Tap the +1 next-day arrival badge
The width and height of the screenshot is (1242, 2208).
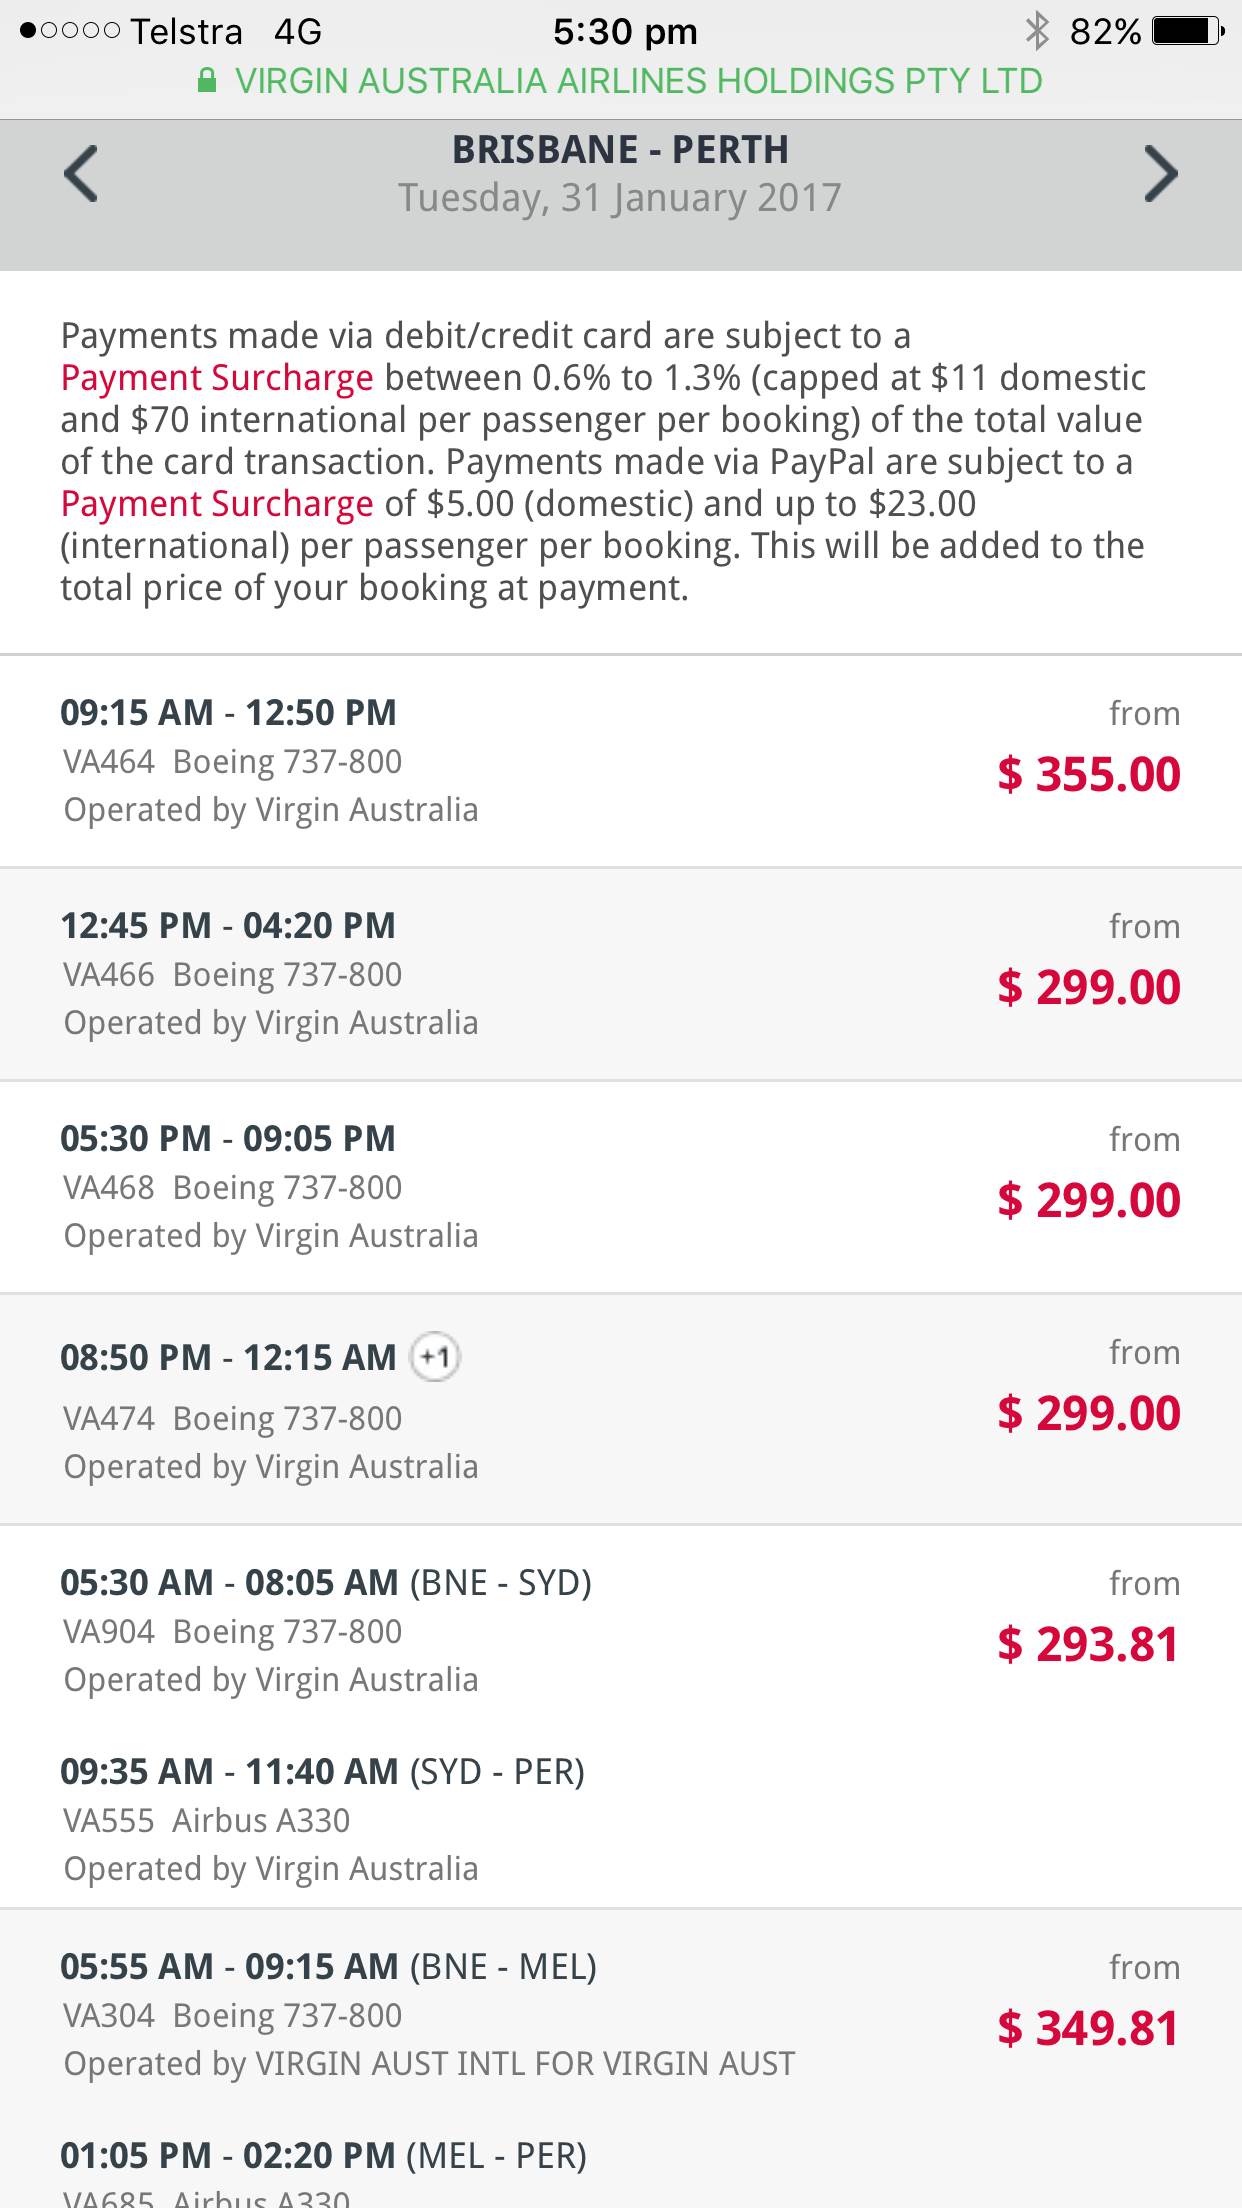(x=436, y=1357)
